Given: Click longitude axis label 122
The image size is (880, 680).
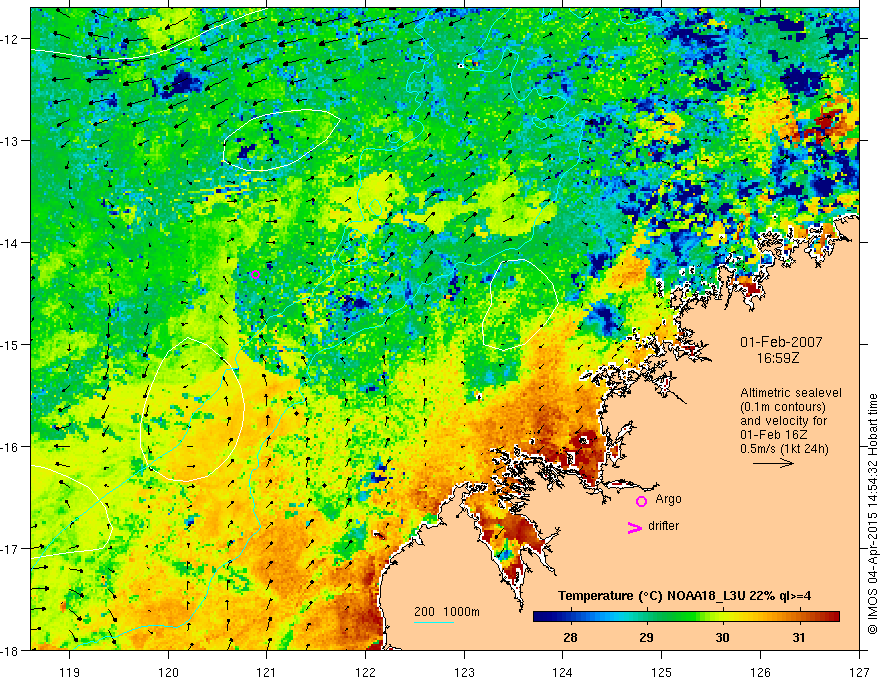Looking at the screenshot, I should [365, 672].
